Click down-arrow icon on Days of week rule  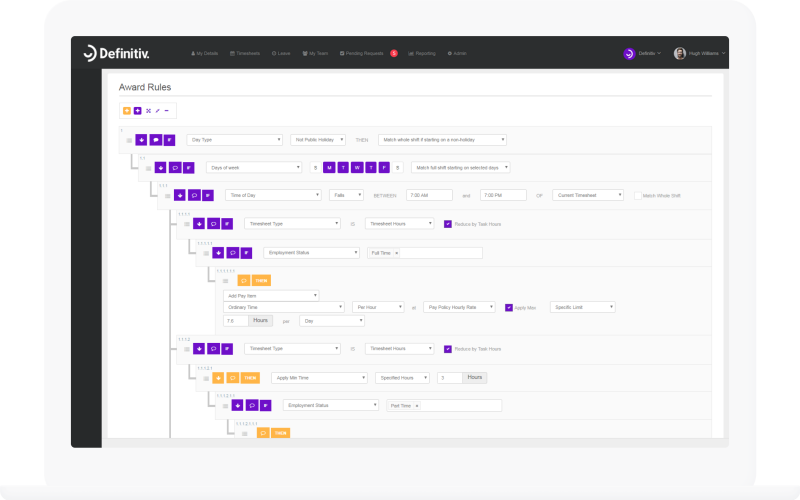tap(160, 168)
